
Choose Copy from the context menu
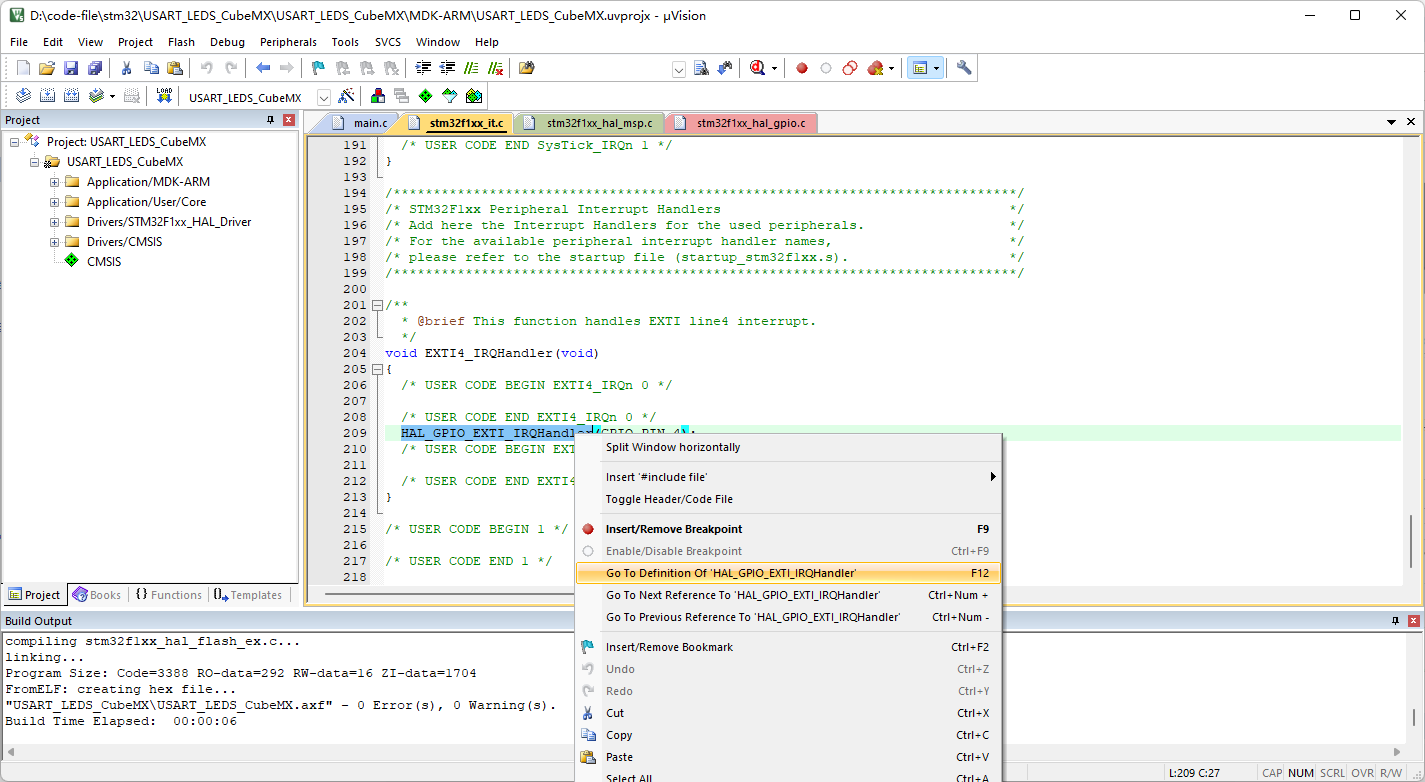coord(789,735)
